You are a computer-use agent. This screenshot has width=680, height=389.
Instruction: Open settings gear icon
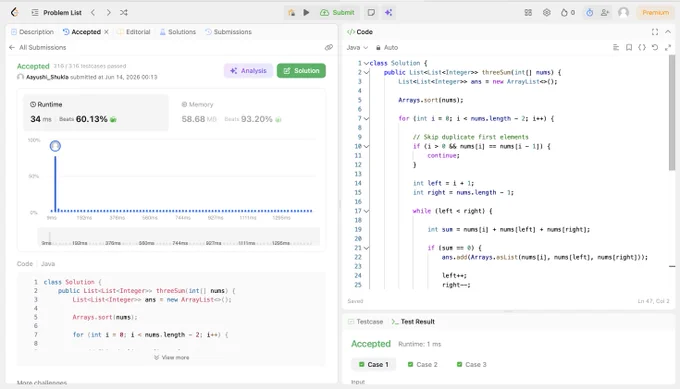coord(546,13)
